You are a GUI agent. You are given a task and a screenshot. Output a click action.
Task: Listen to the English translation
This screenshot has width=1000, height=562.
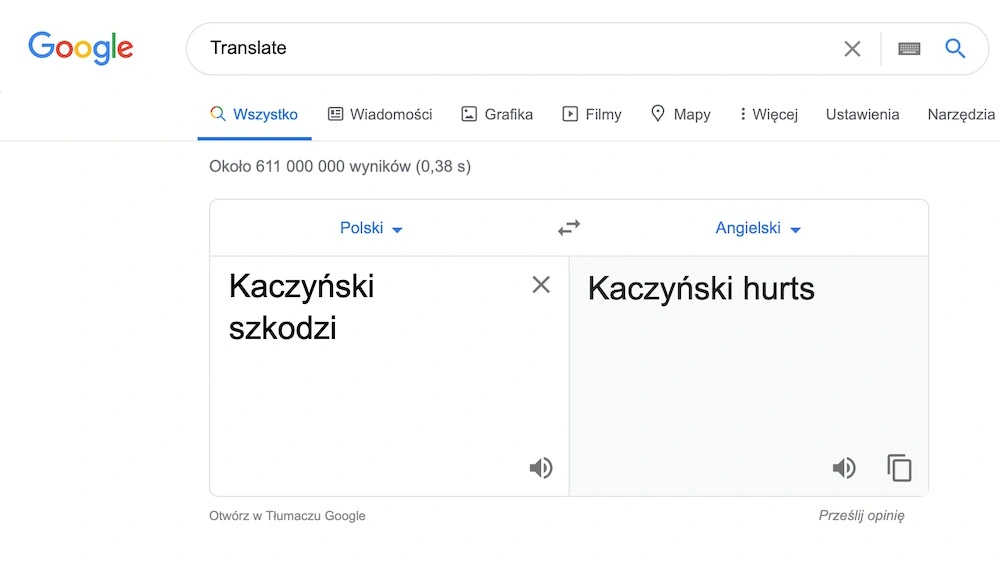coord(844,468)
